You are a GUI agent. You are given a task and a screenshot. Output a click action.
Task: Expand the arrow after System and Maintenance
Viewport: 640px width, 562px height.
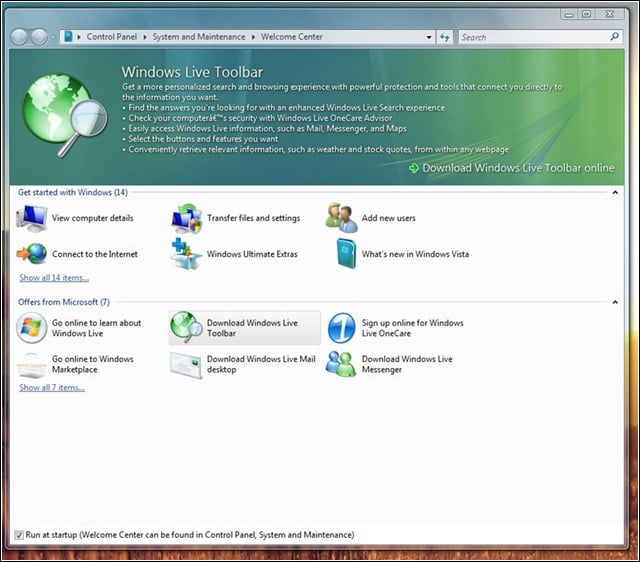[x=253, y=37]
